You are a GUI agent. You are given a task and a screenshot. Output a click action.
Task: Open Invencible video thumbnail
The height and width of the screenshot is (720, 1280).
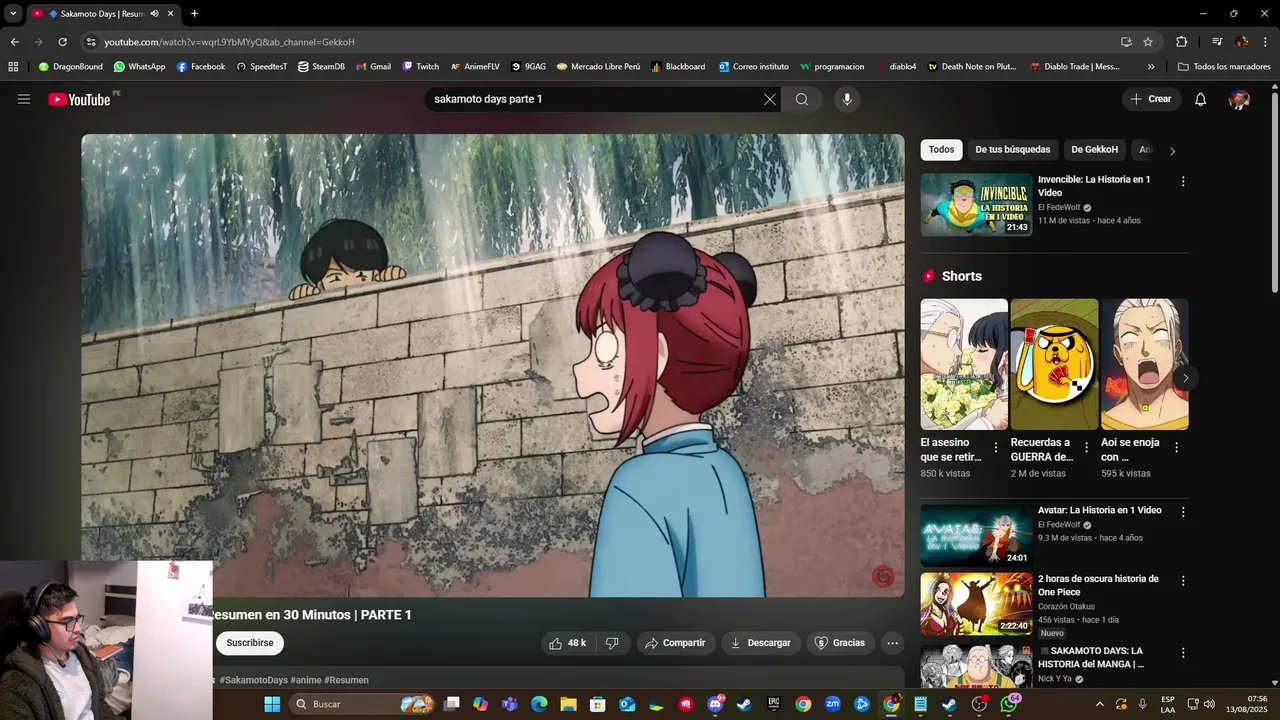(x=976, y=204)
